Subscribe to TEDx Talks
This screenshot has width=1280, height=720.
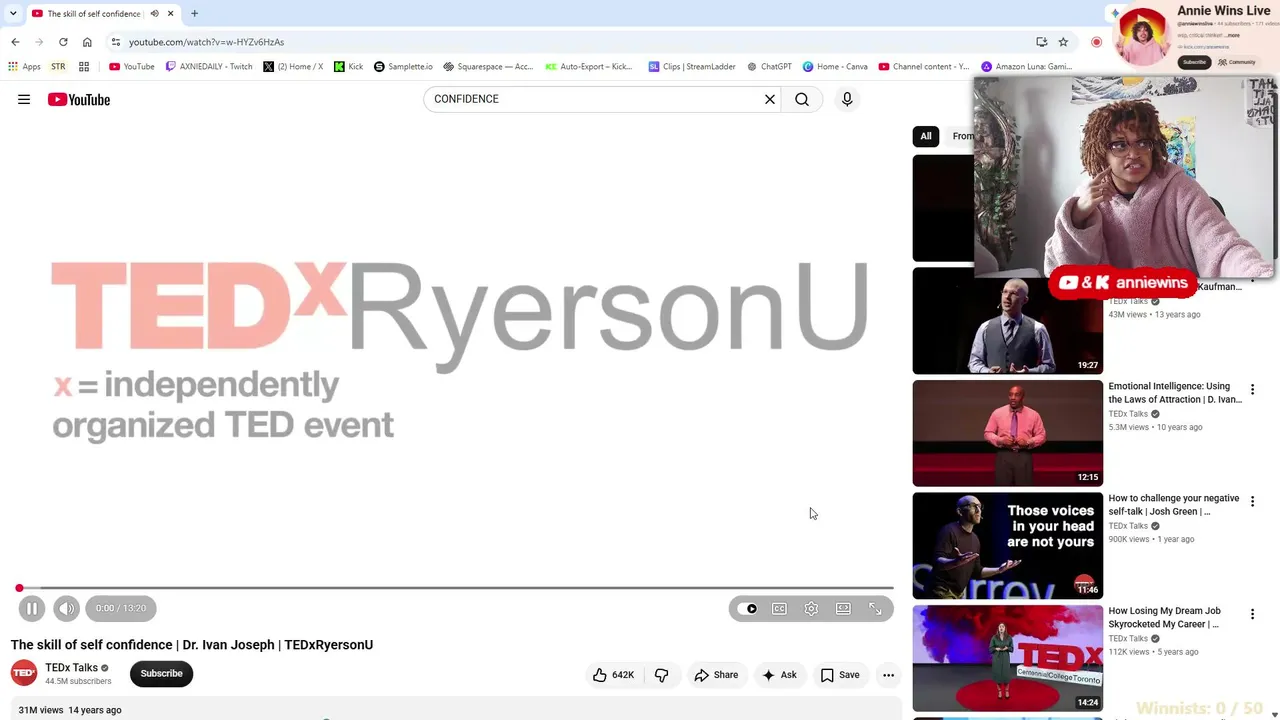click(x=161, y=673)
